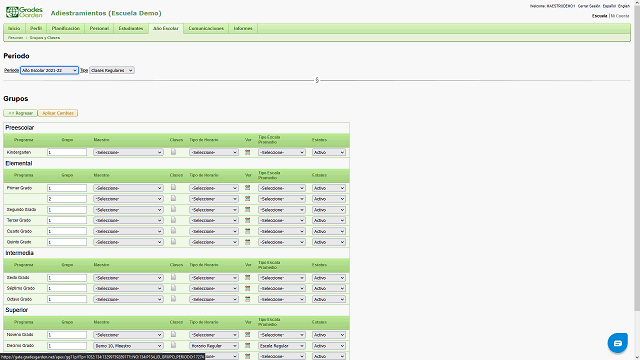
Task: Click the Resumen breadcrumb link
Action: point(16,38)
